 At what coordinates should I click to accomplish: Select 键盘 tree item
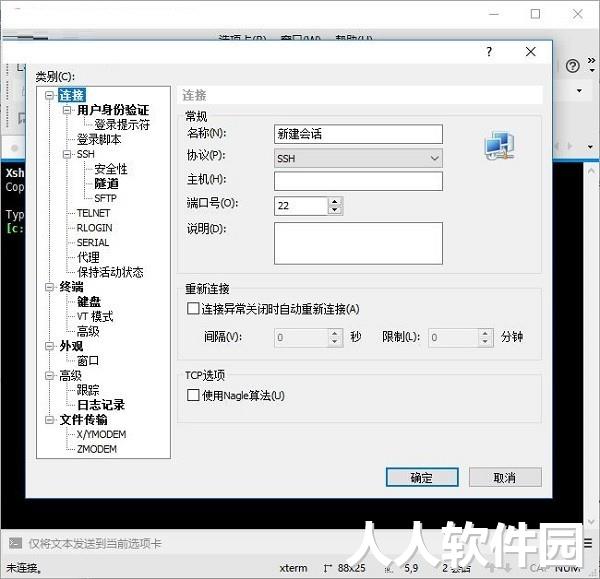click(88, 302)
